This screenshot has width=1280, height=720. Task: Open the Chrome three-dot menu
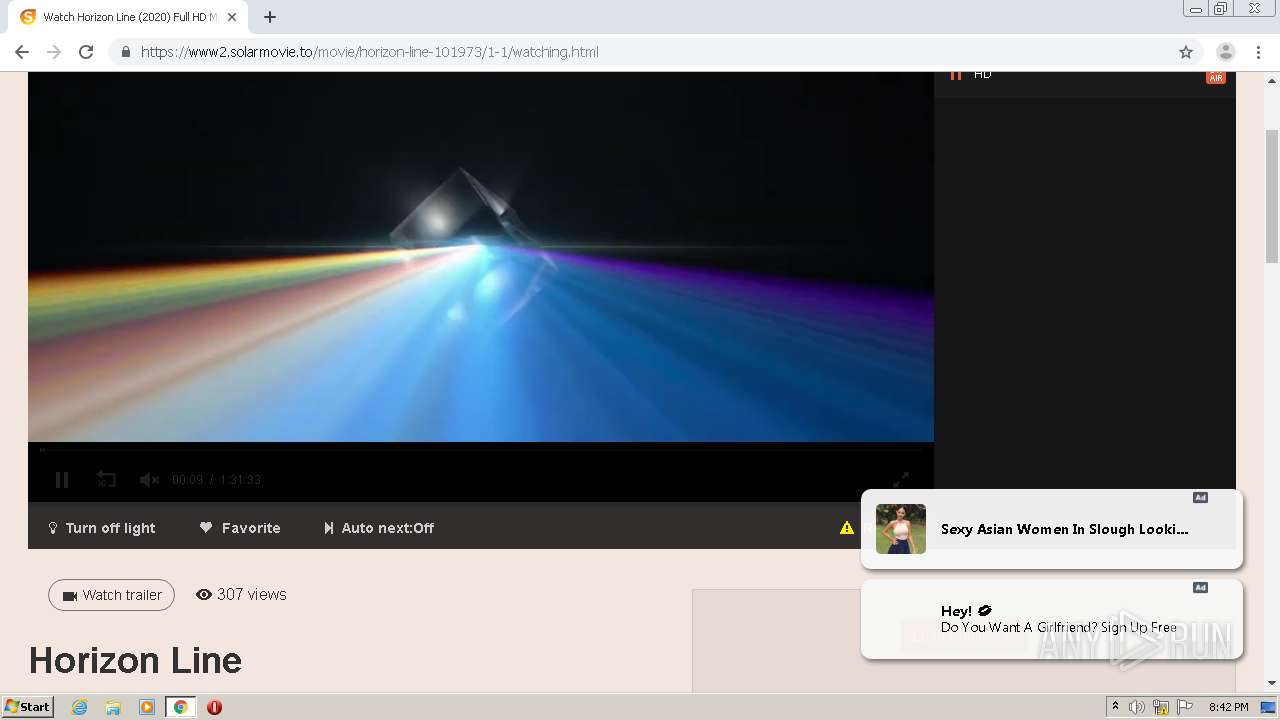(1258, 52)
